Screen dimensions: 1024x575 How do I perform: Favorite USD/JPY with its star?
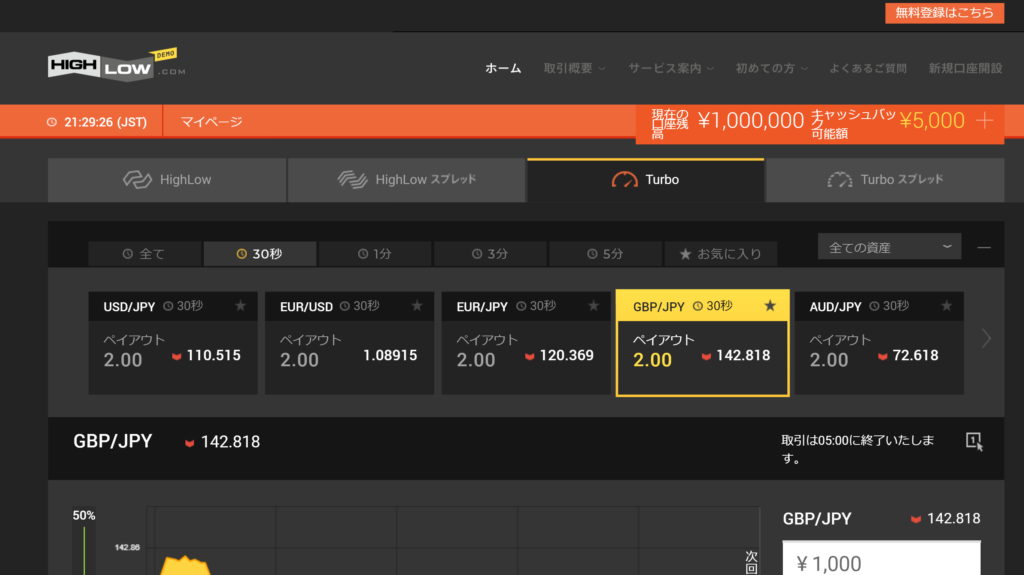pos(240,306)
